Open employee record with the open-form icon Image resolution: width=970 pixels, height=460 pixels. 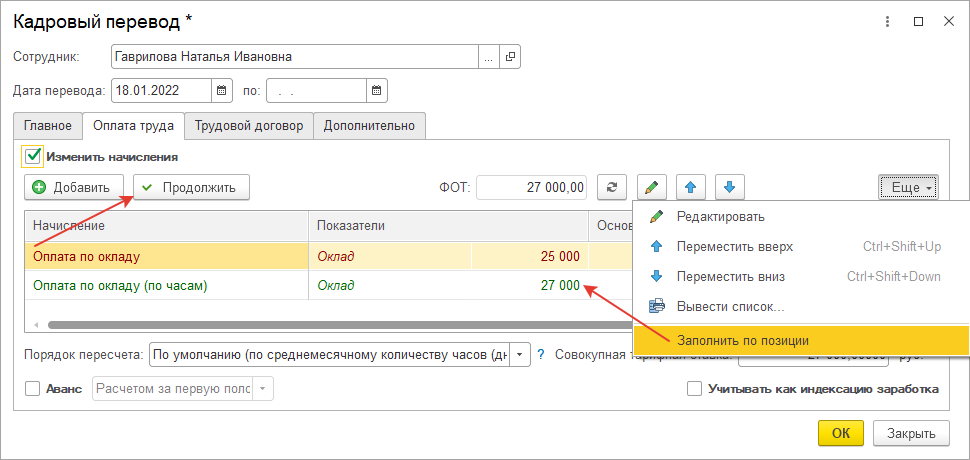click(x=510, y=57)
